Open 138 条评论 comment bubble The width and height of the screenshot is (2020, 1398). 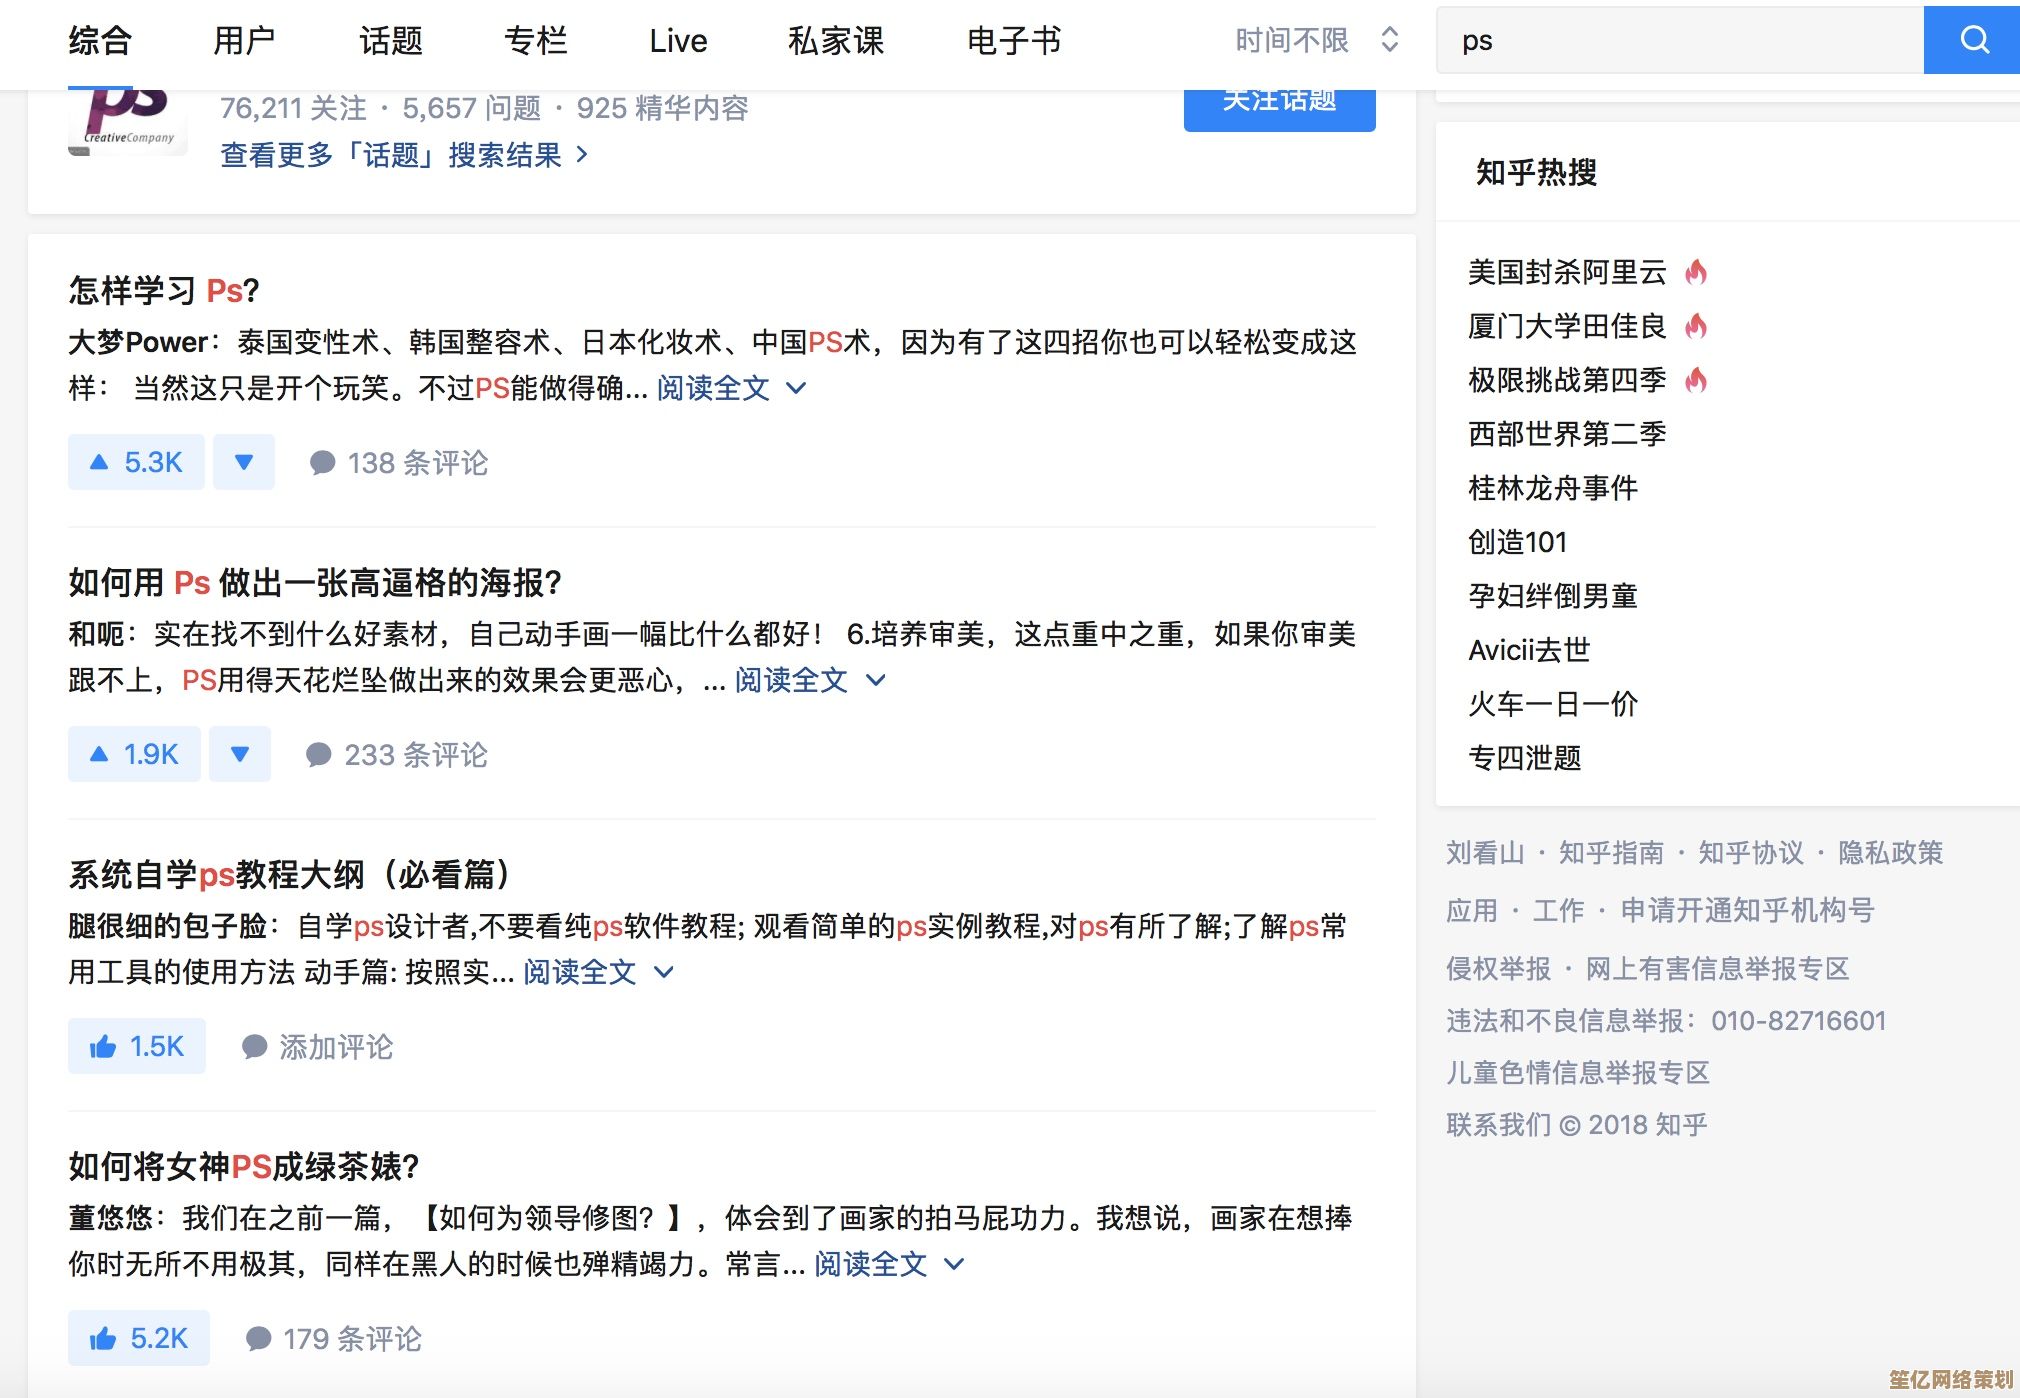[x=399, y=463]
